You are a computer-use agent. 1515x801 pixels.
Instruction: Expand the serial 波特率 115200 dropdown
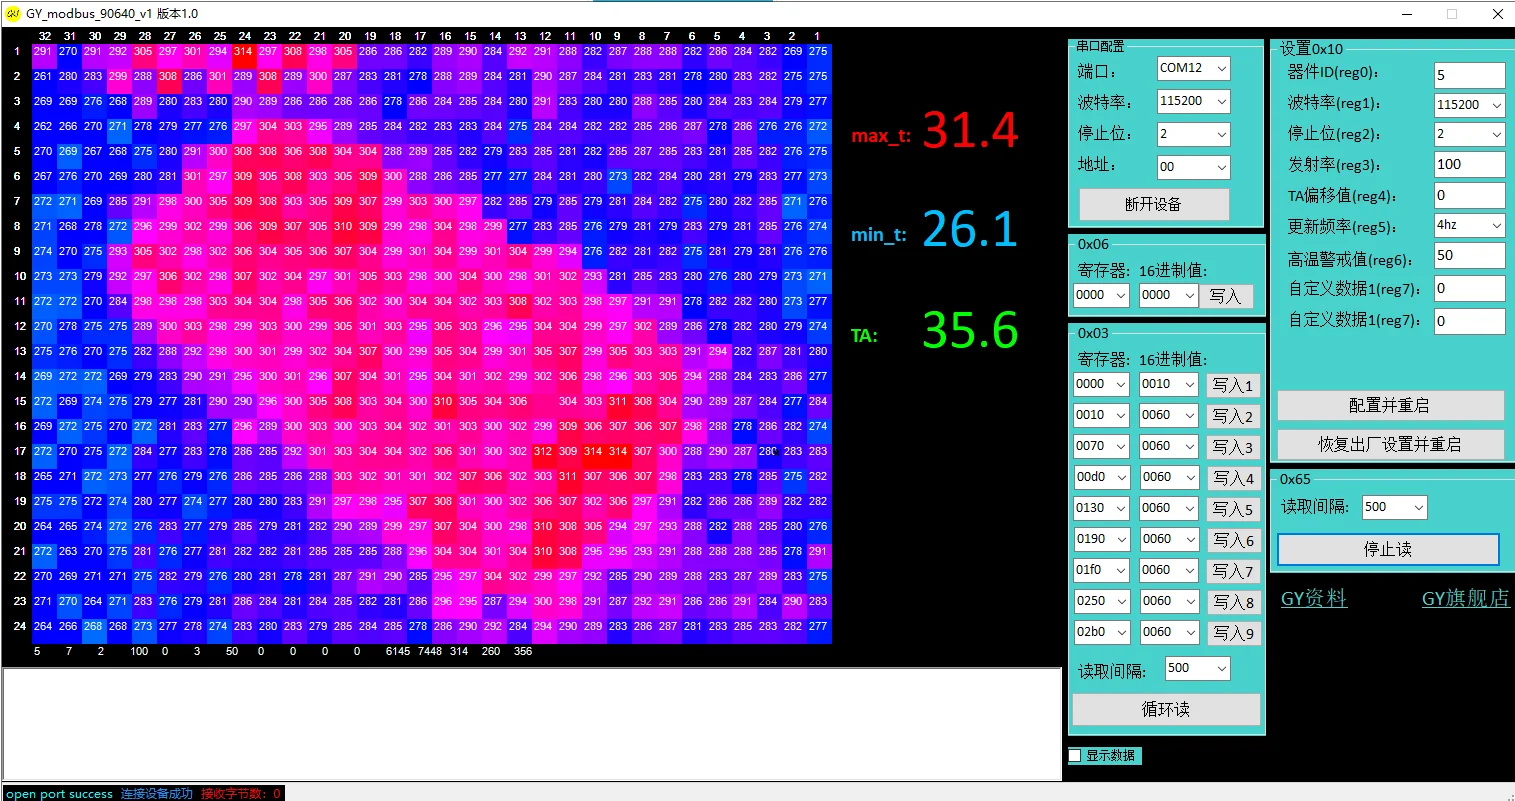pyautogui.click(x=1193, y=101)
